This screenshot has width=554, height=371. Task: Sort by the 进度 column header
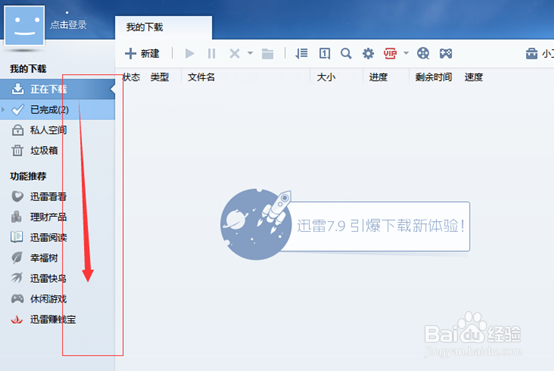378,77
